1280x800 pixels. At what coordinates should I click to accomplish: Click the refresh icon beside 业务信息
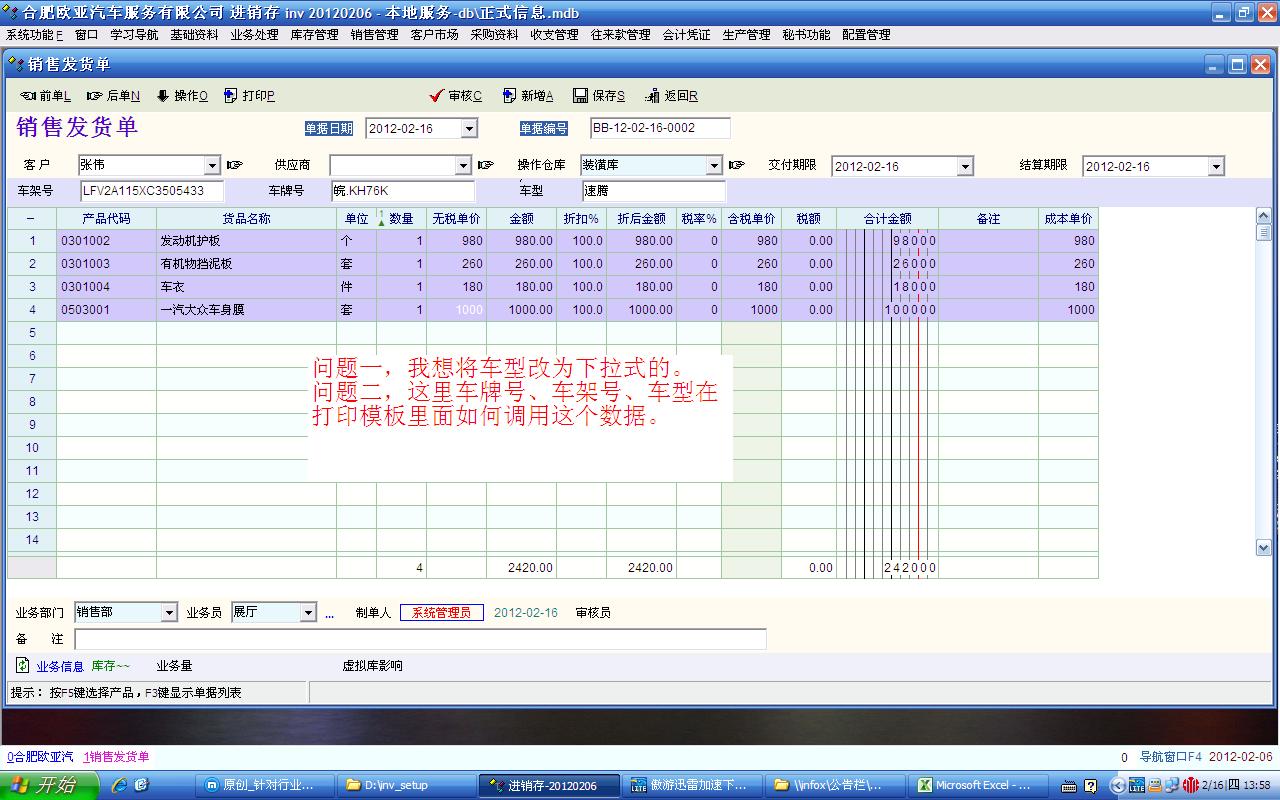pos(22,665)
